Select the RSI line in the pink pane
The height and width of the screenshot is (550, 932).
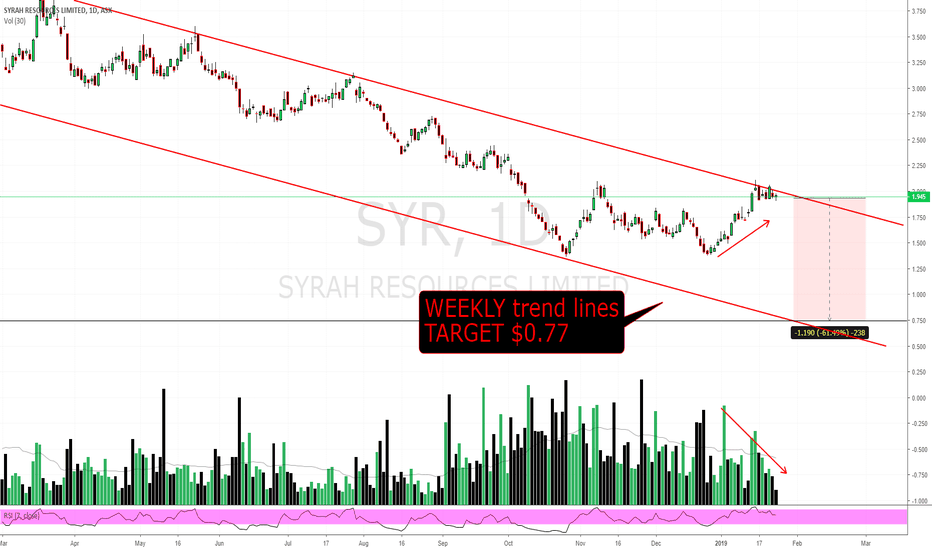coord(386,518)
